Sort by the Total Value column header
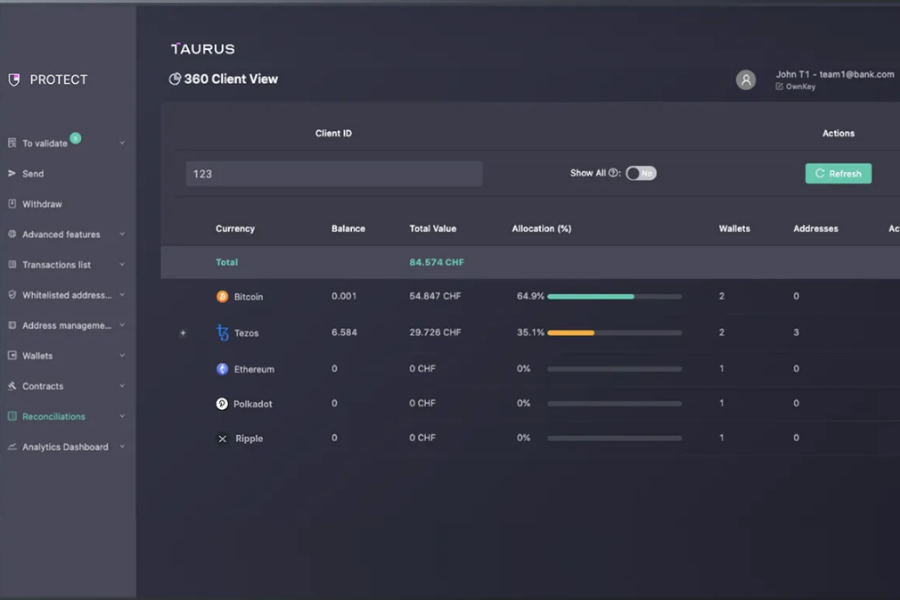 point(433,229)
